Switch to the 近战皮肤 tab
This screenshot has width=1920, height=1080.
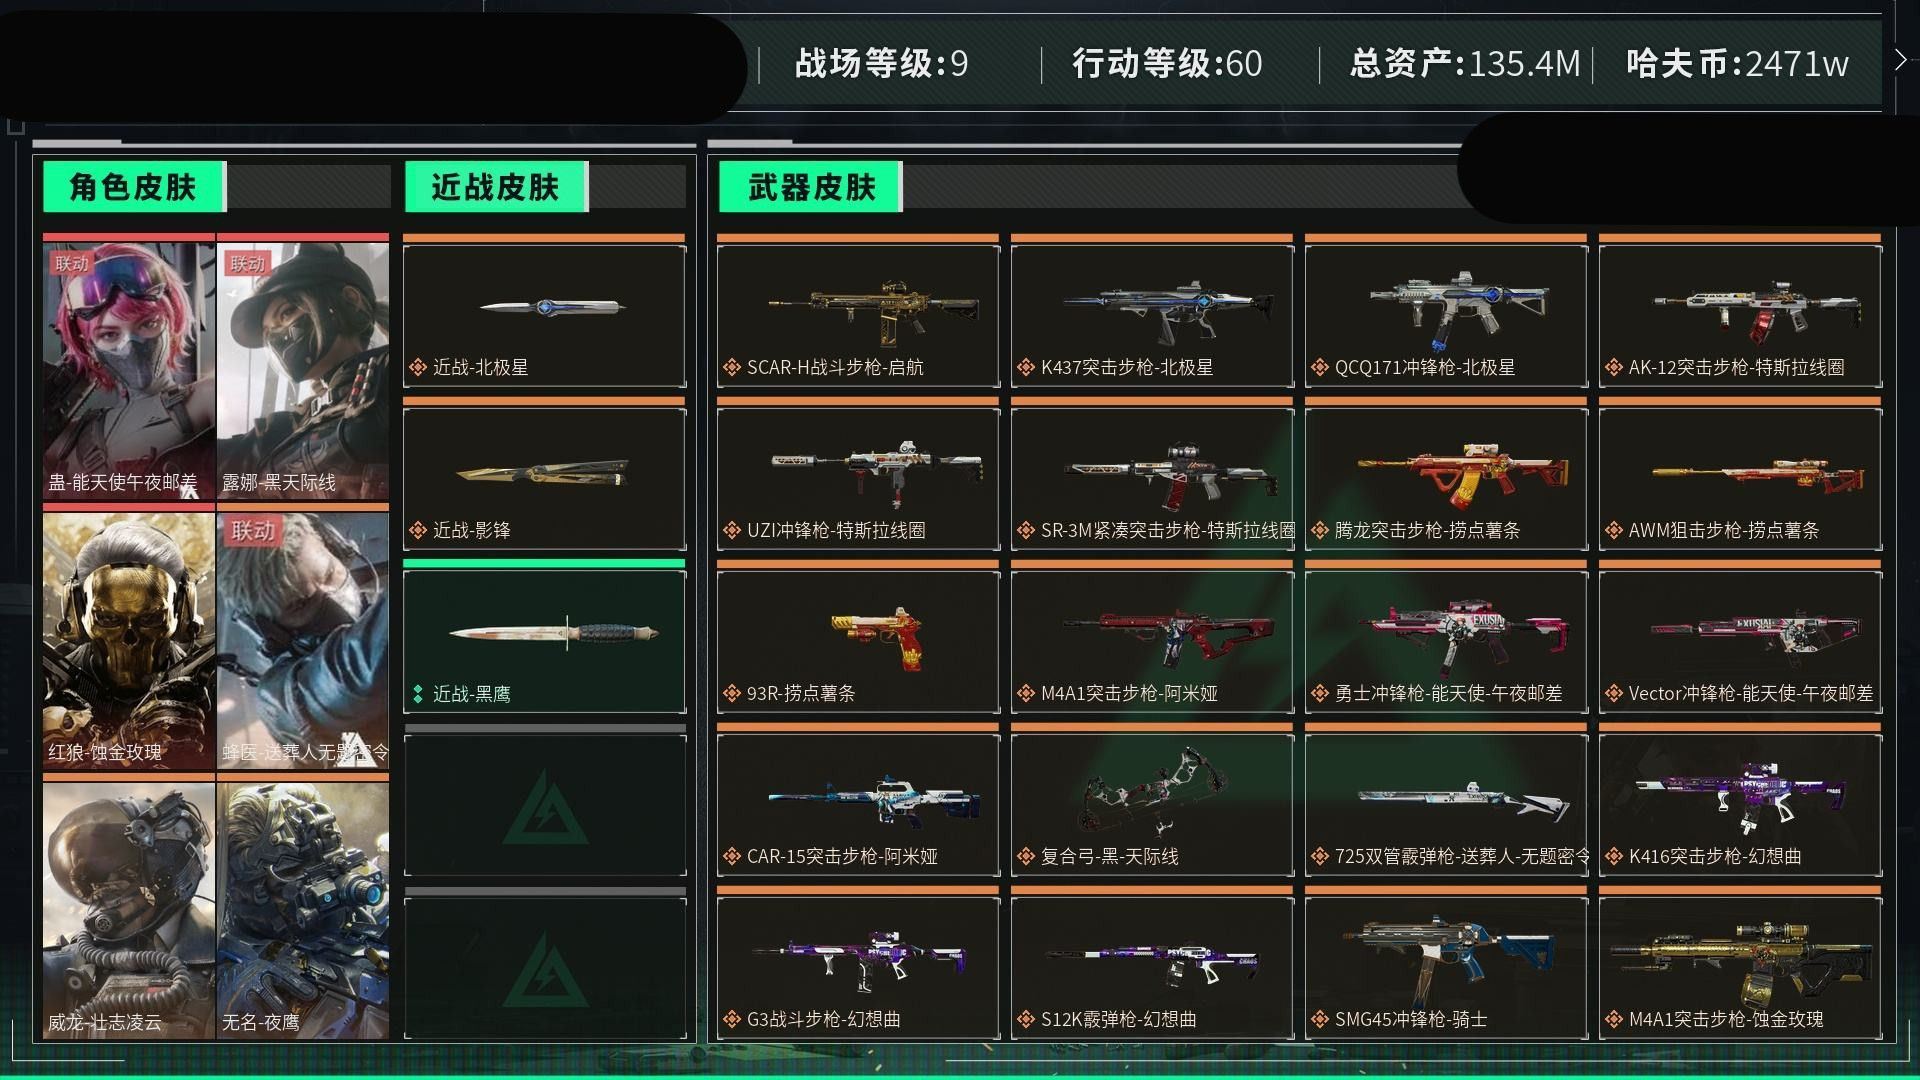(x=496, y=187)
